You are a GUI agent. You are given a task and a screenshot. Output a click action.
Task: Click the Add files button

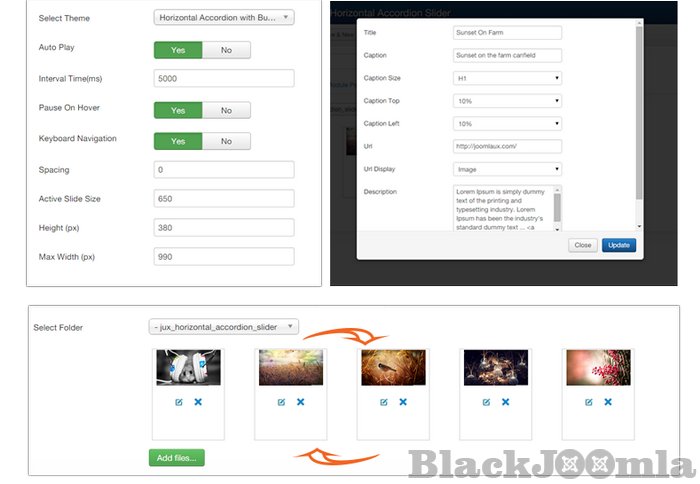coord(176,458)
